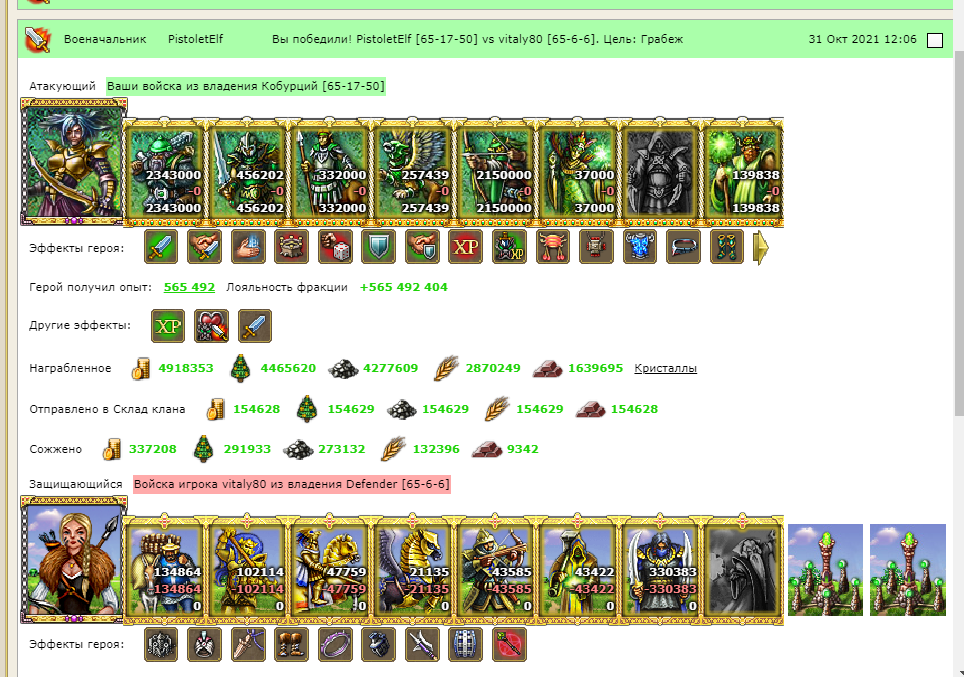Click the red XP hero effect icon
Viewport: 964px width, 677px height.
coord(465,247)
